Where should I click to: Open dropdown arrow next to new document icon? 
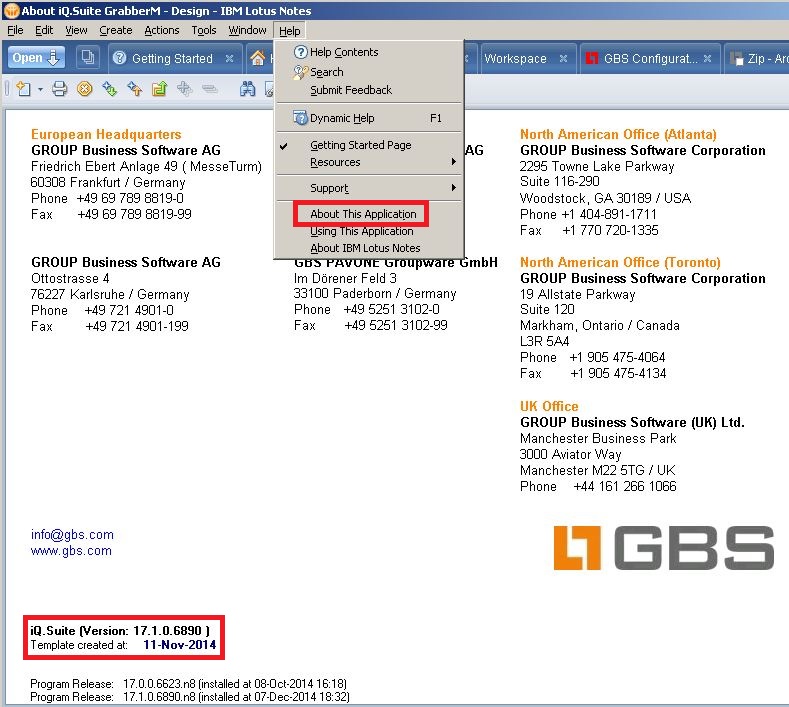[41, 90]
